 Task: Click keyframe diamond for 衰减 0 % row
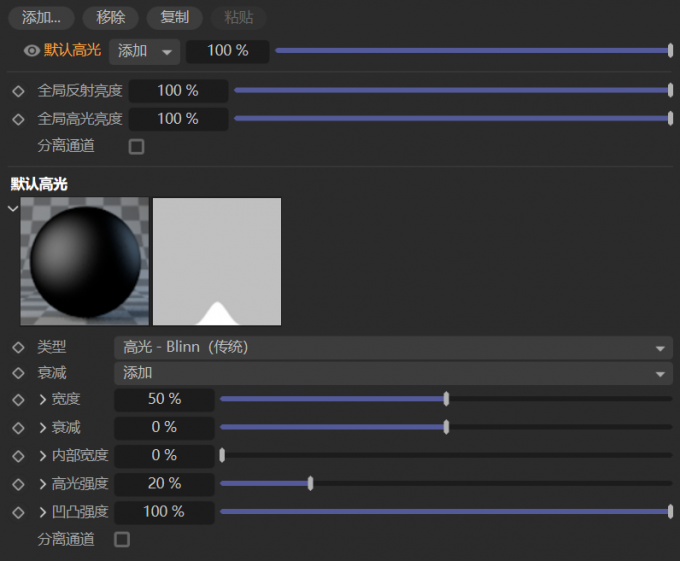[x=18, y=428]
